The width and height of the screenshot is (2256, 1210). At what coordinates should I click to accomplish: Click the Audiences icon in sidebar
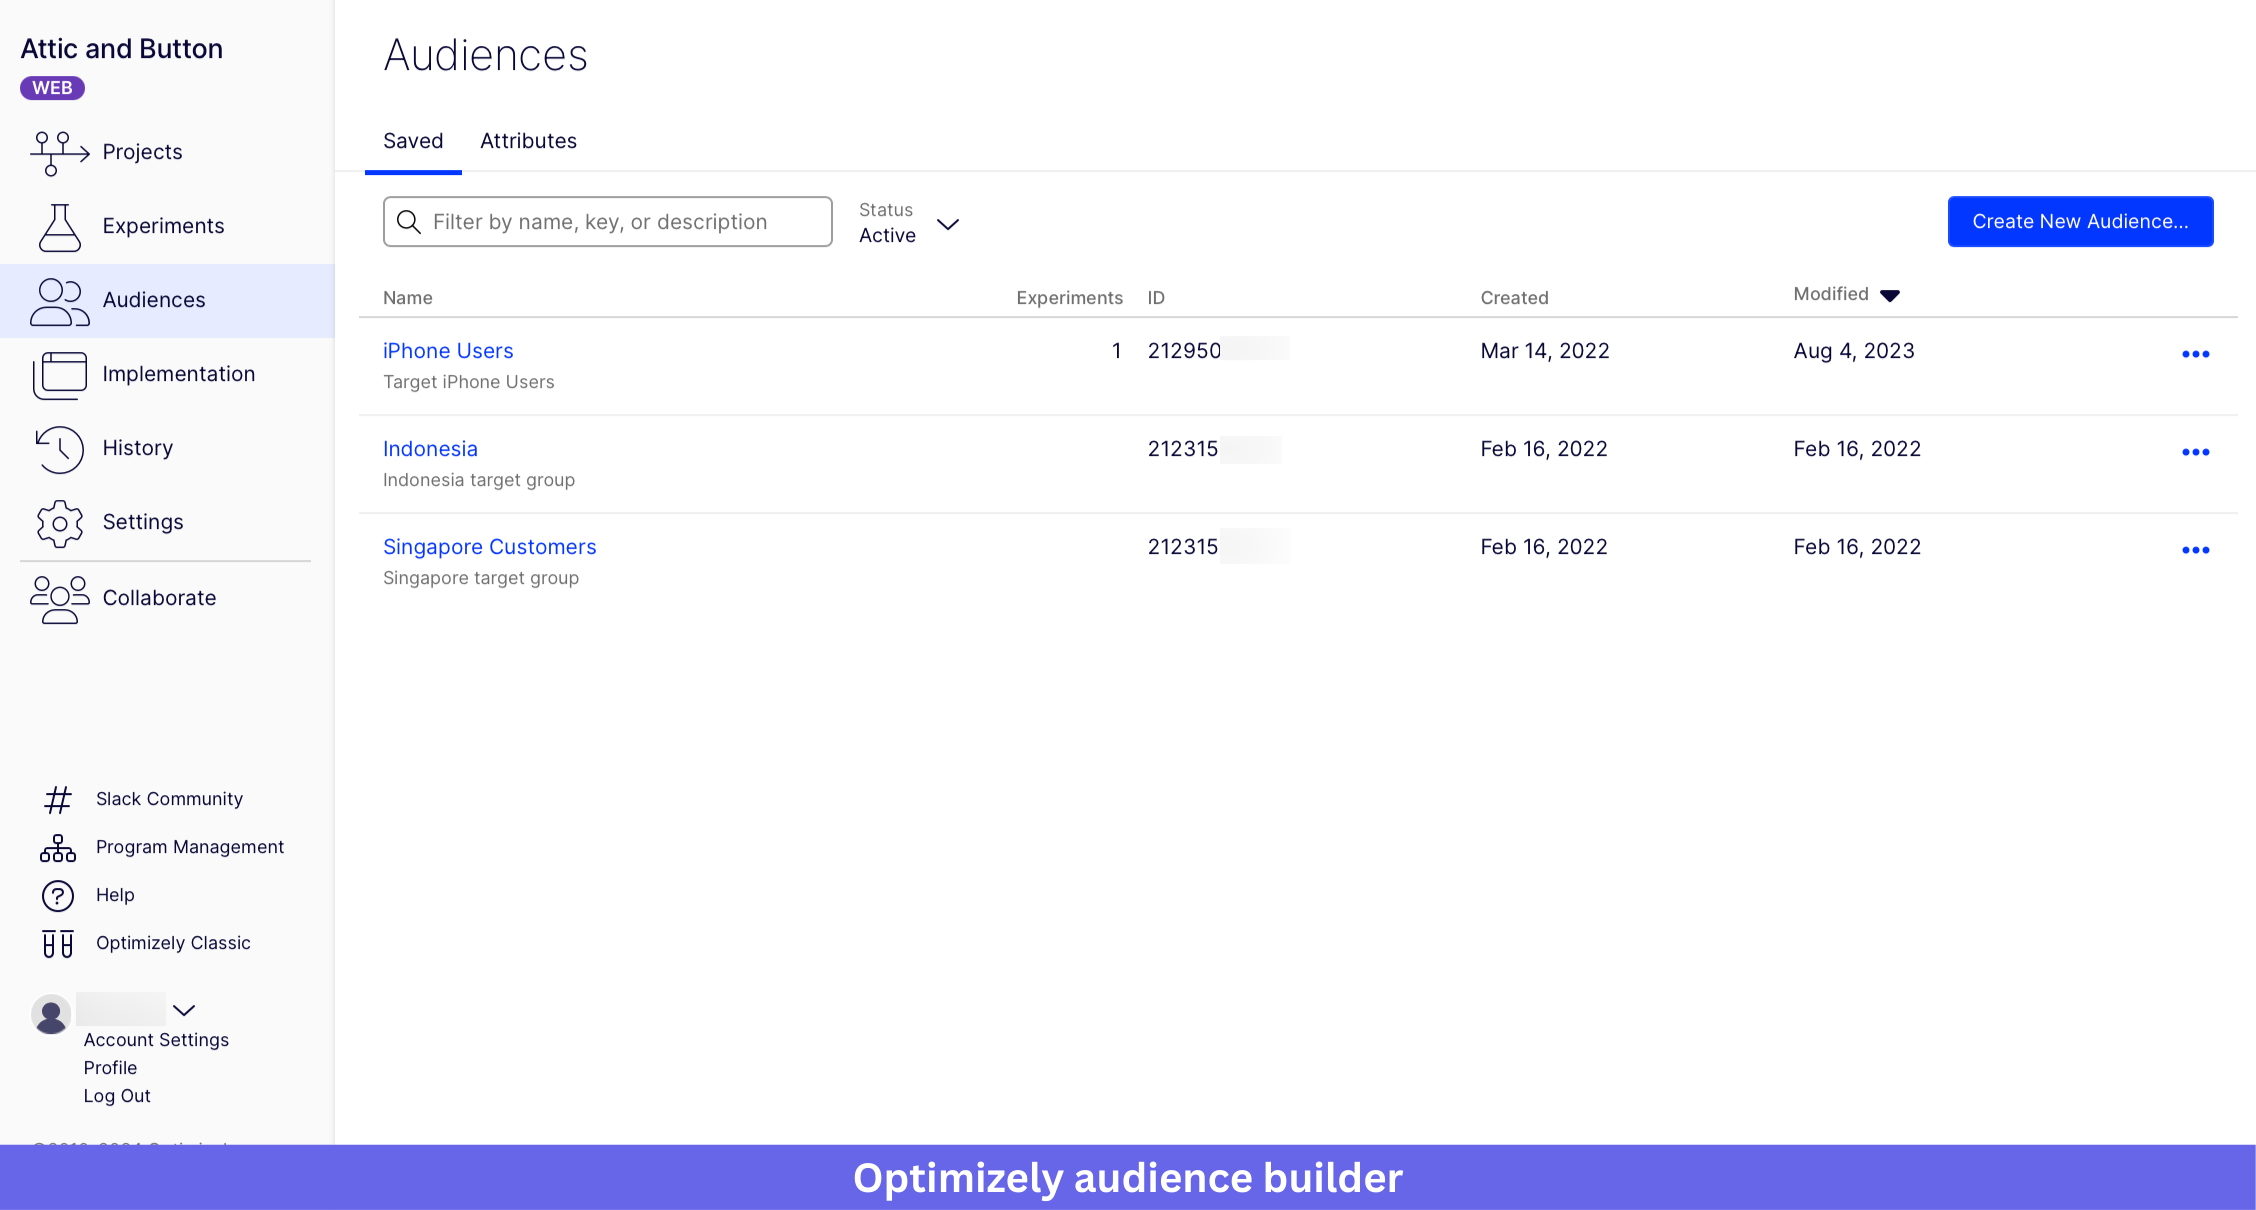pos(57,300)
